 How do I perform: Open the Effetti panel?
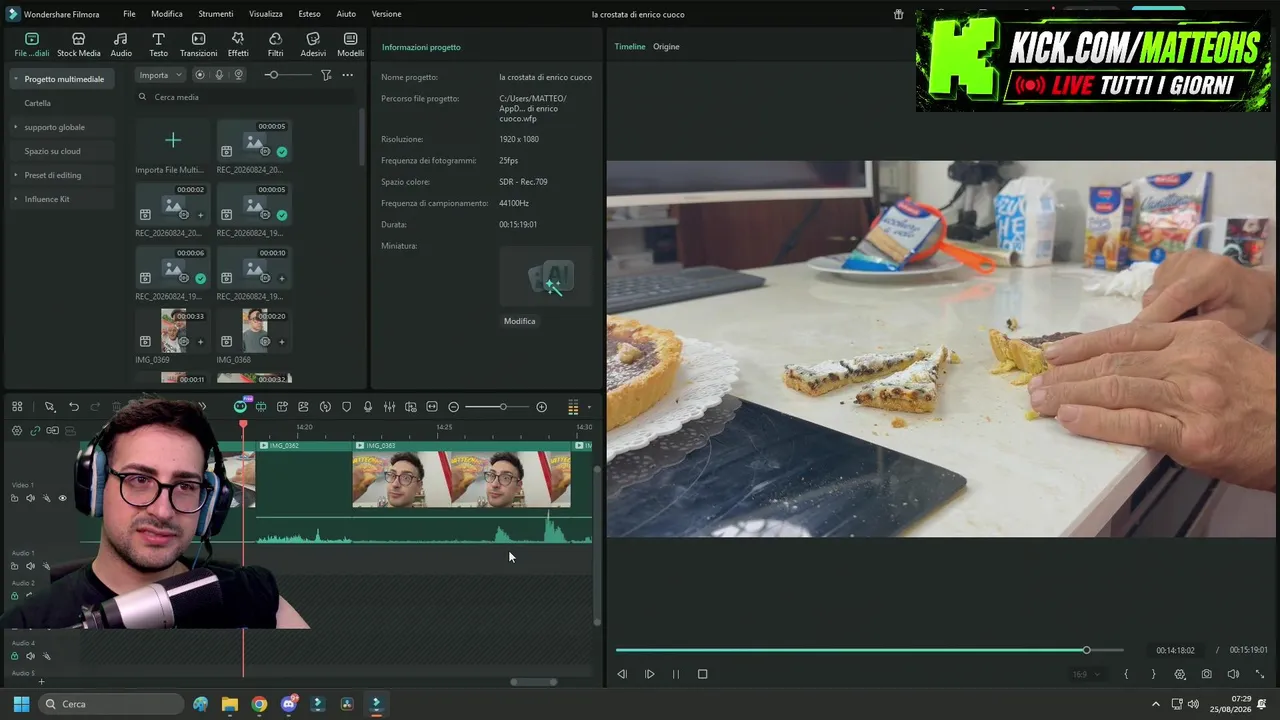(x=238, y=44)
